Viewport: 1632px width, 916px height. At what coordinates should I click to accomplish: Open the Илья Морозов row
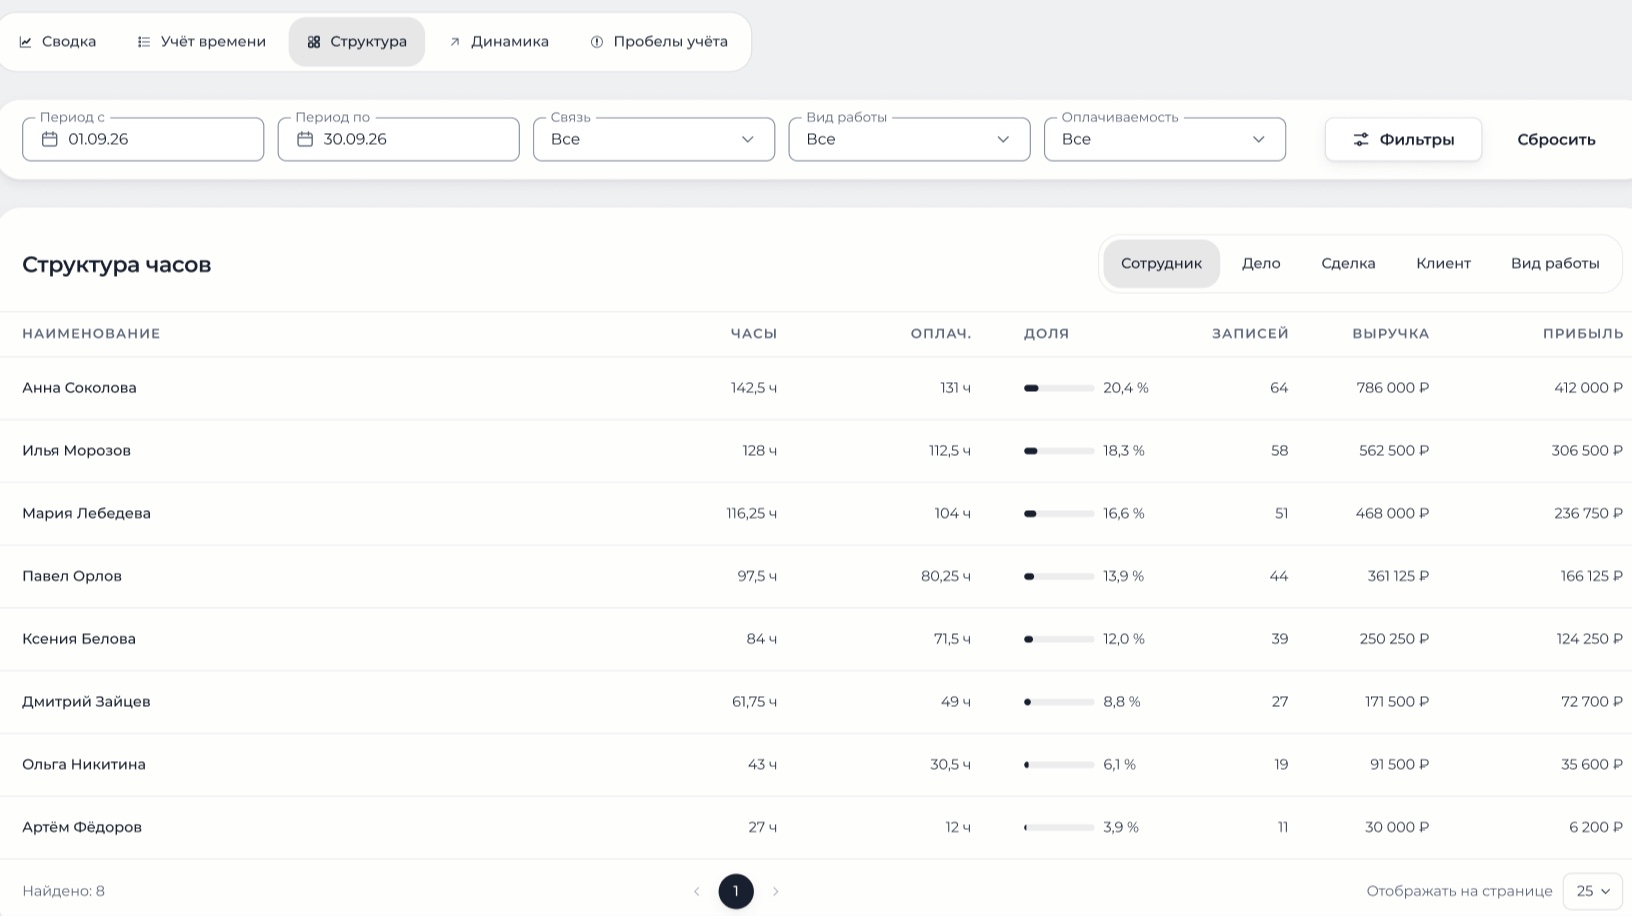(816, 451)
